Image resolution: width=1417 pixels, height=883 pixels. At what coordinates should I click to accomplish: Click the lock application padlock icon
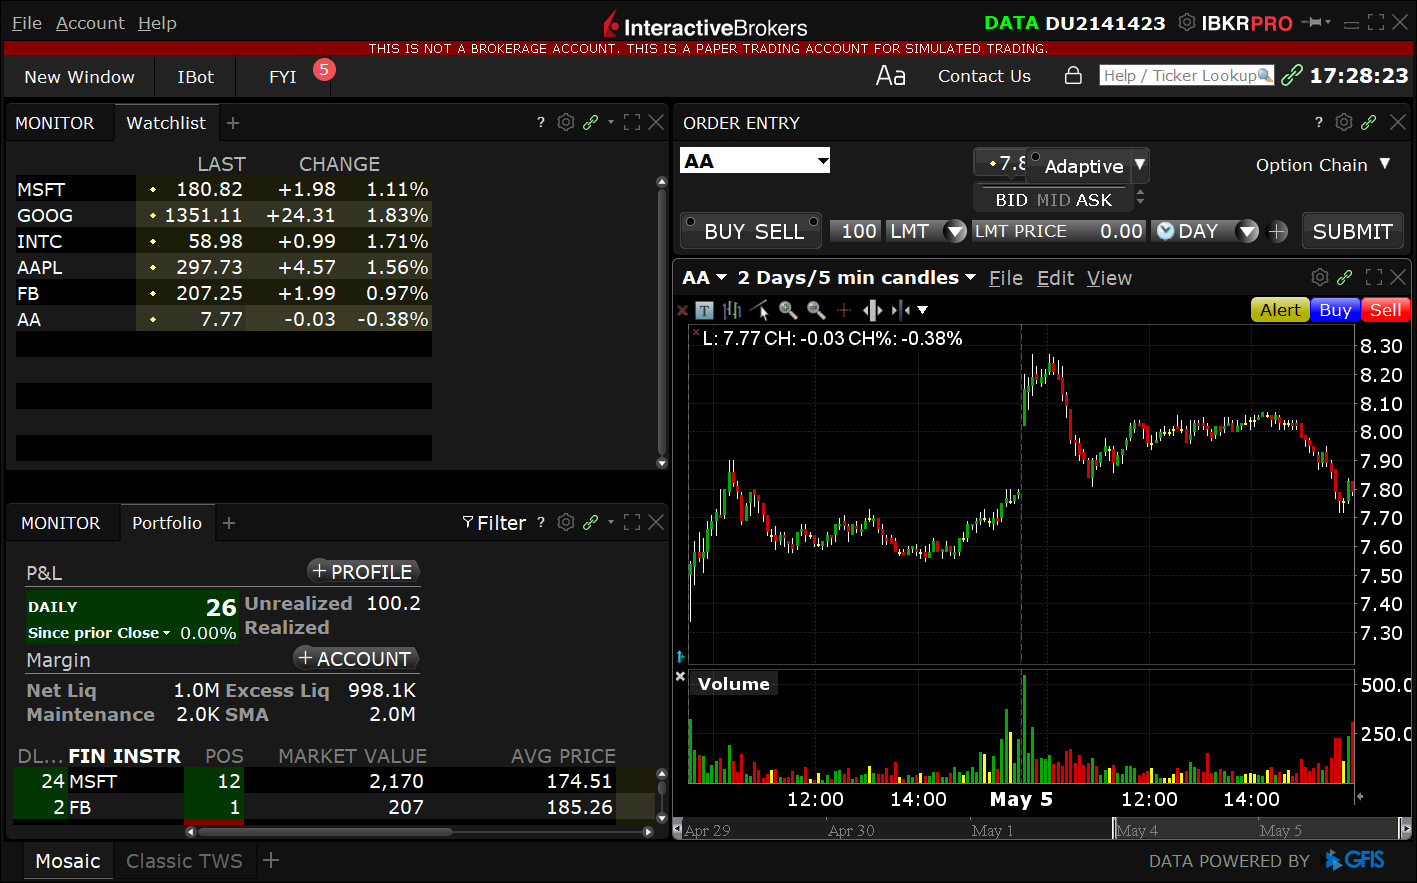(x=1073, y=76)
